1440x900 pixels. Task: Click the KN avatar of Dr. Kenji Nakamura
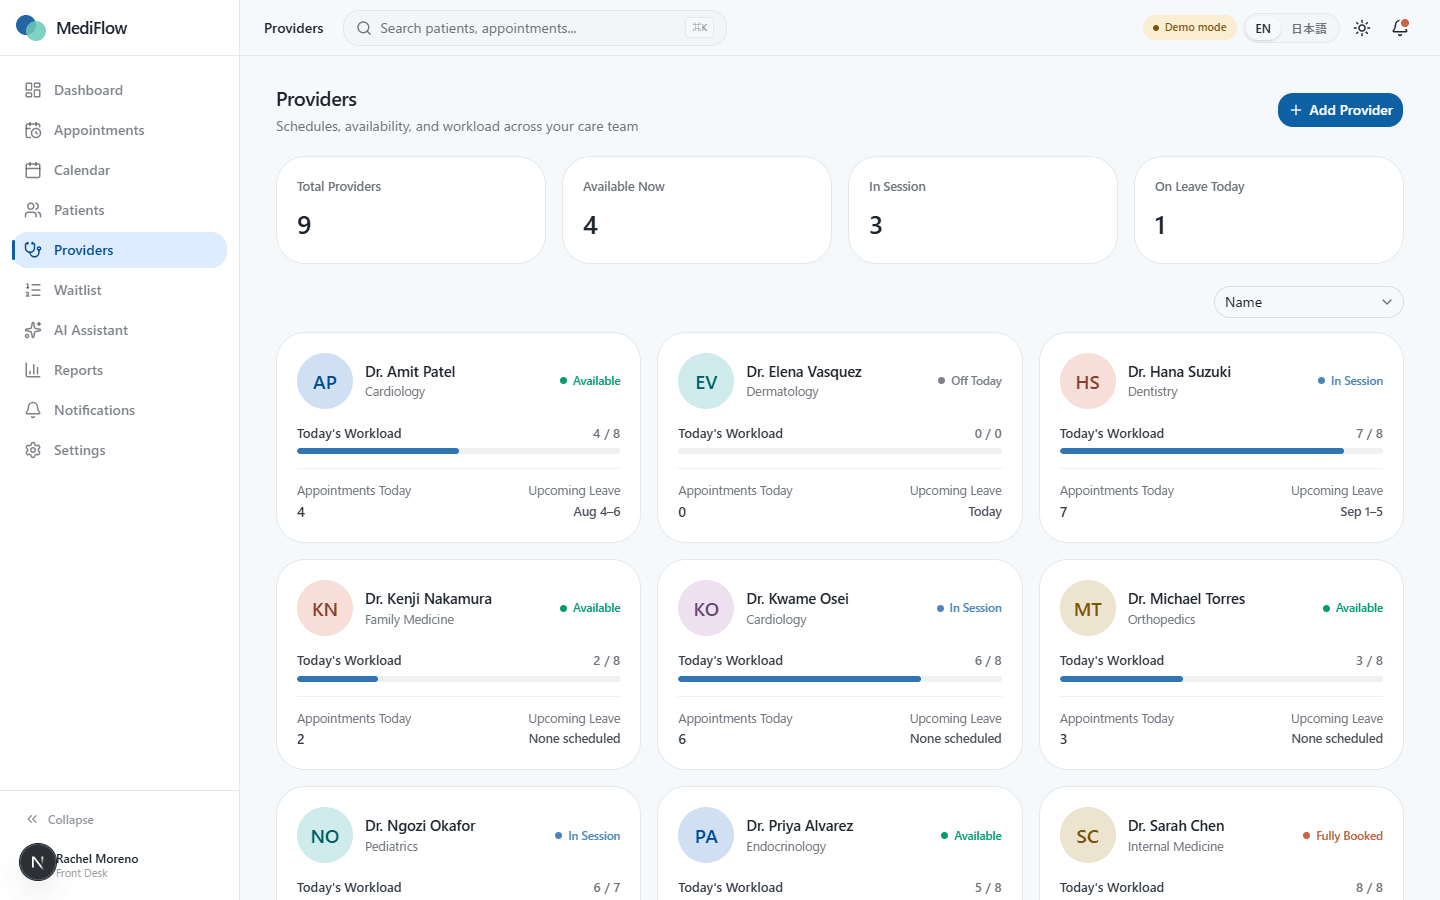325,608
